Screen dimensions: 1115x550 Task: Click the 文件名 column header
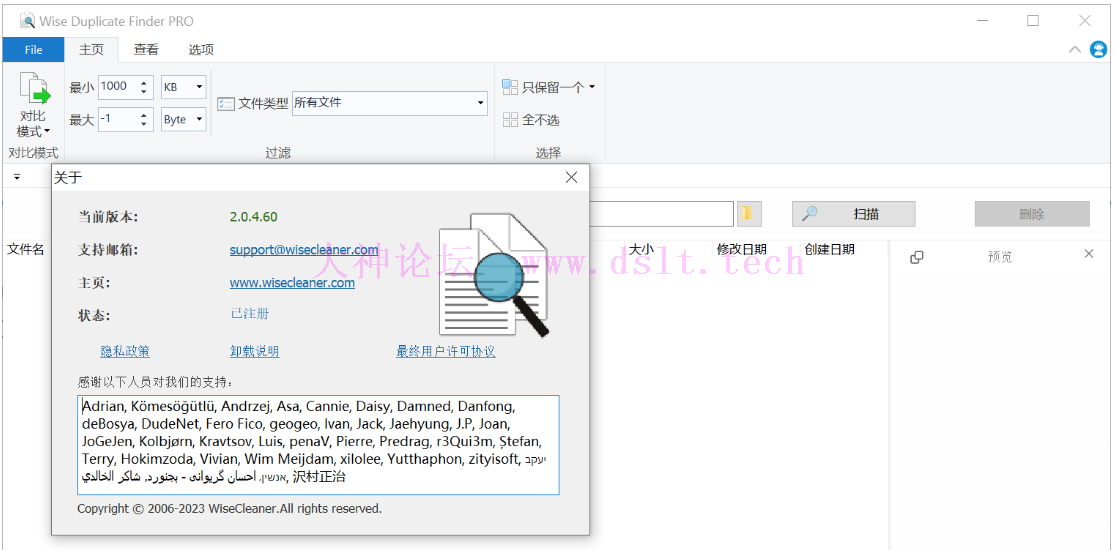coord(26,249)
